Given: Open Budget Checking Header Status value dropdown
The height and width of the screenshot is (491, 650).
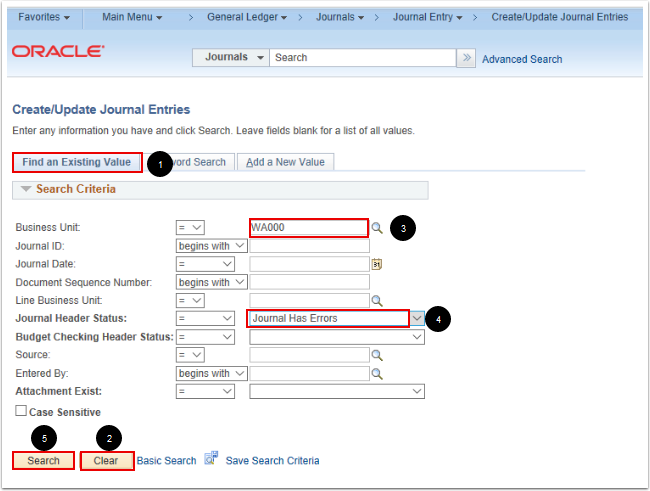Looking at the screenshot, I should (x=337, y=337).
